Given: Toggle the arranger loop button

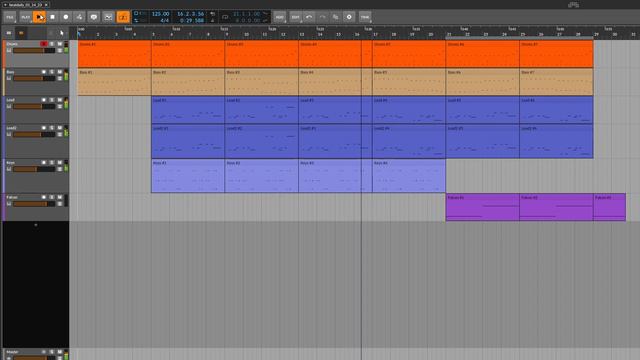Looking at the screenshot, I should (x=225, y=17).
